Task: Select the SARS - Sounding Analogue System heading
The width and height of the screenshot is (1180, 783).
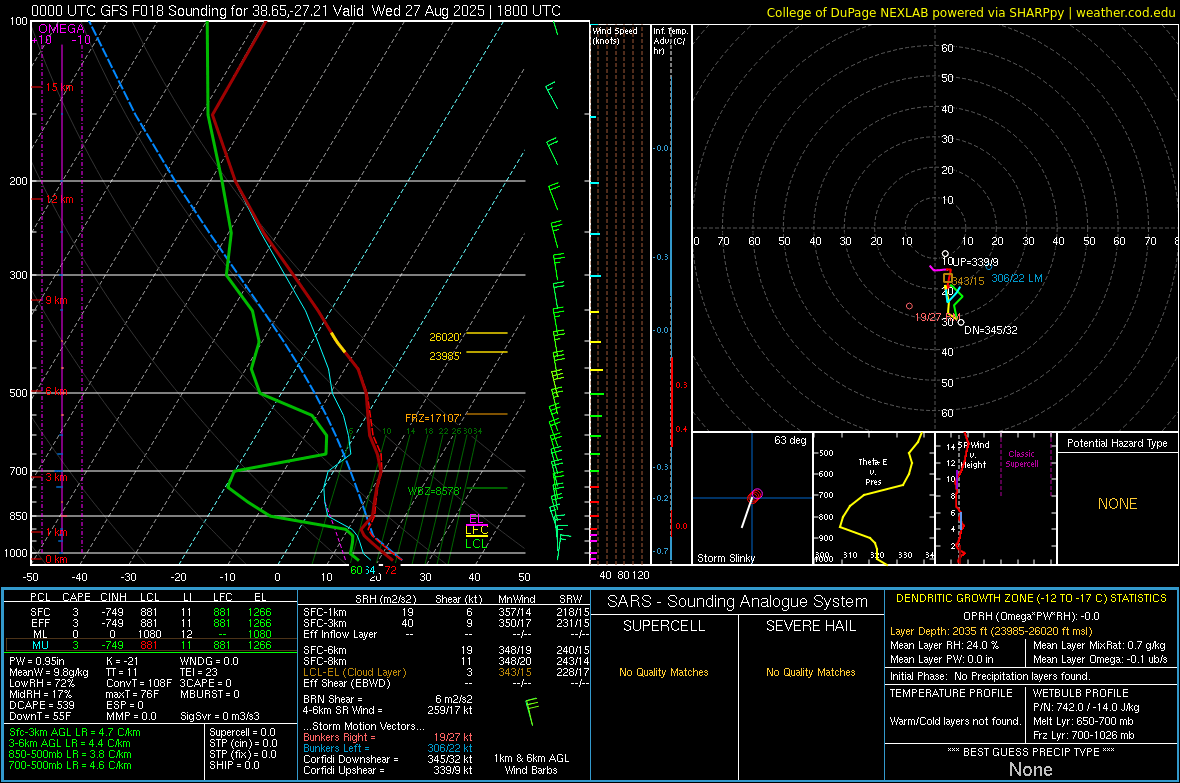Action: coord(738,602)
